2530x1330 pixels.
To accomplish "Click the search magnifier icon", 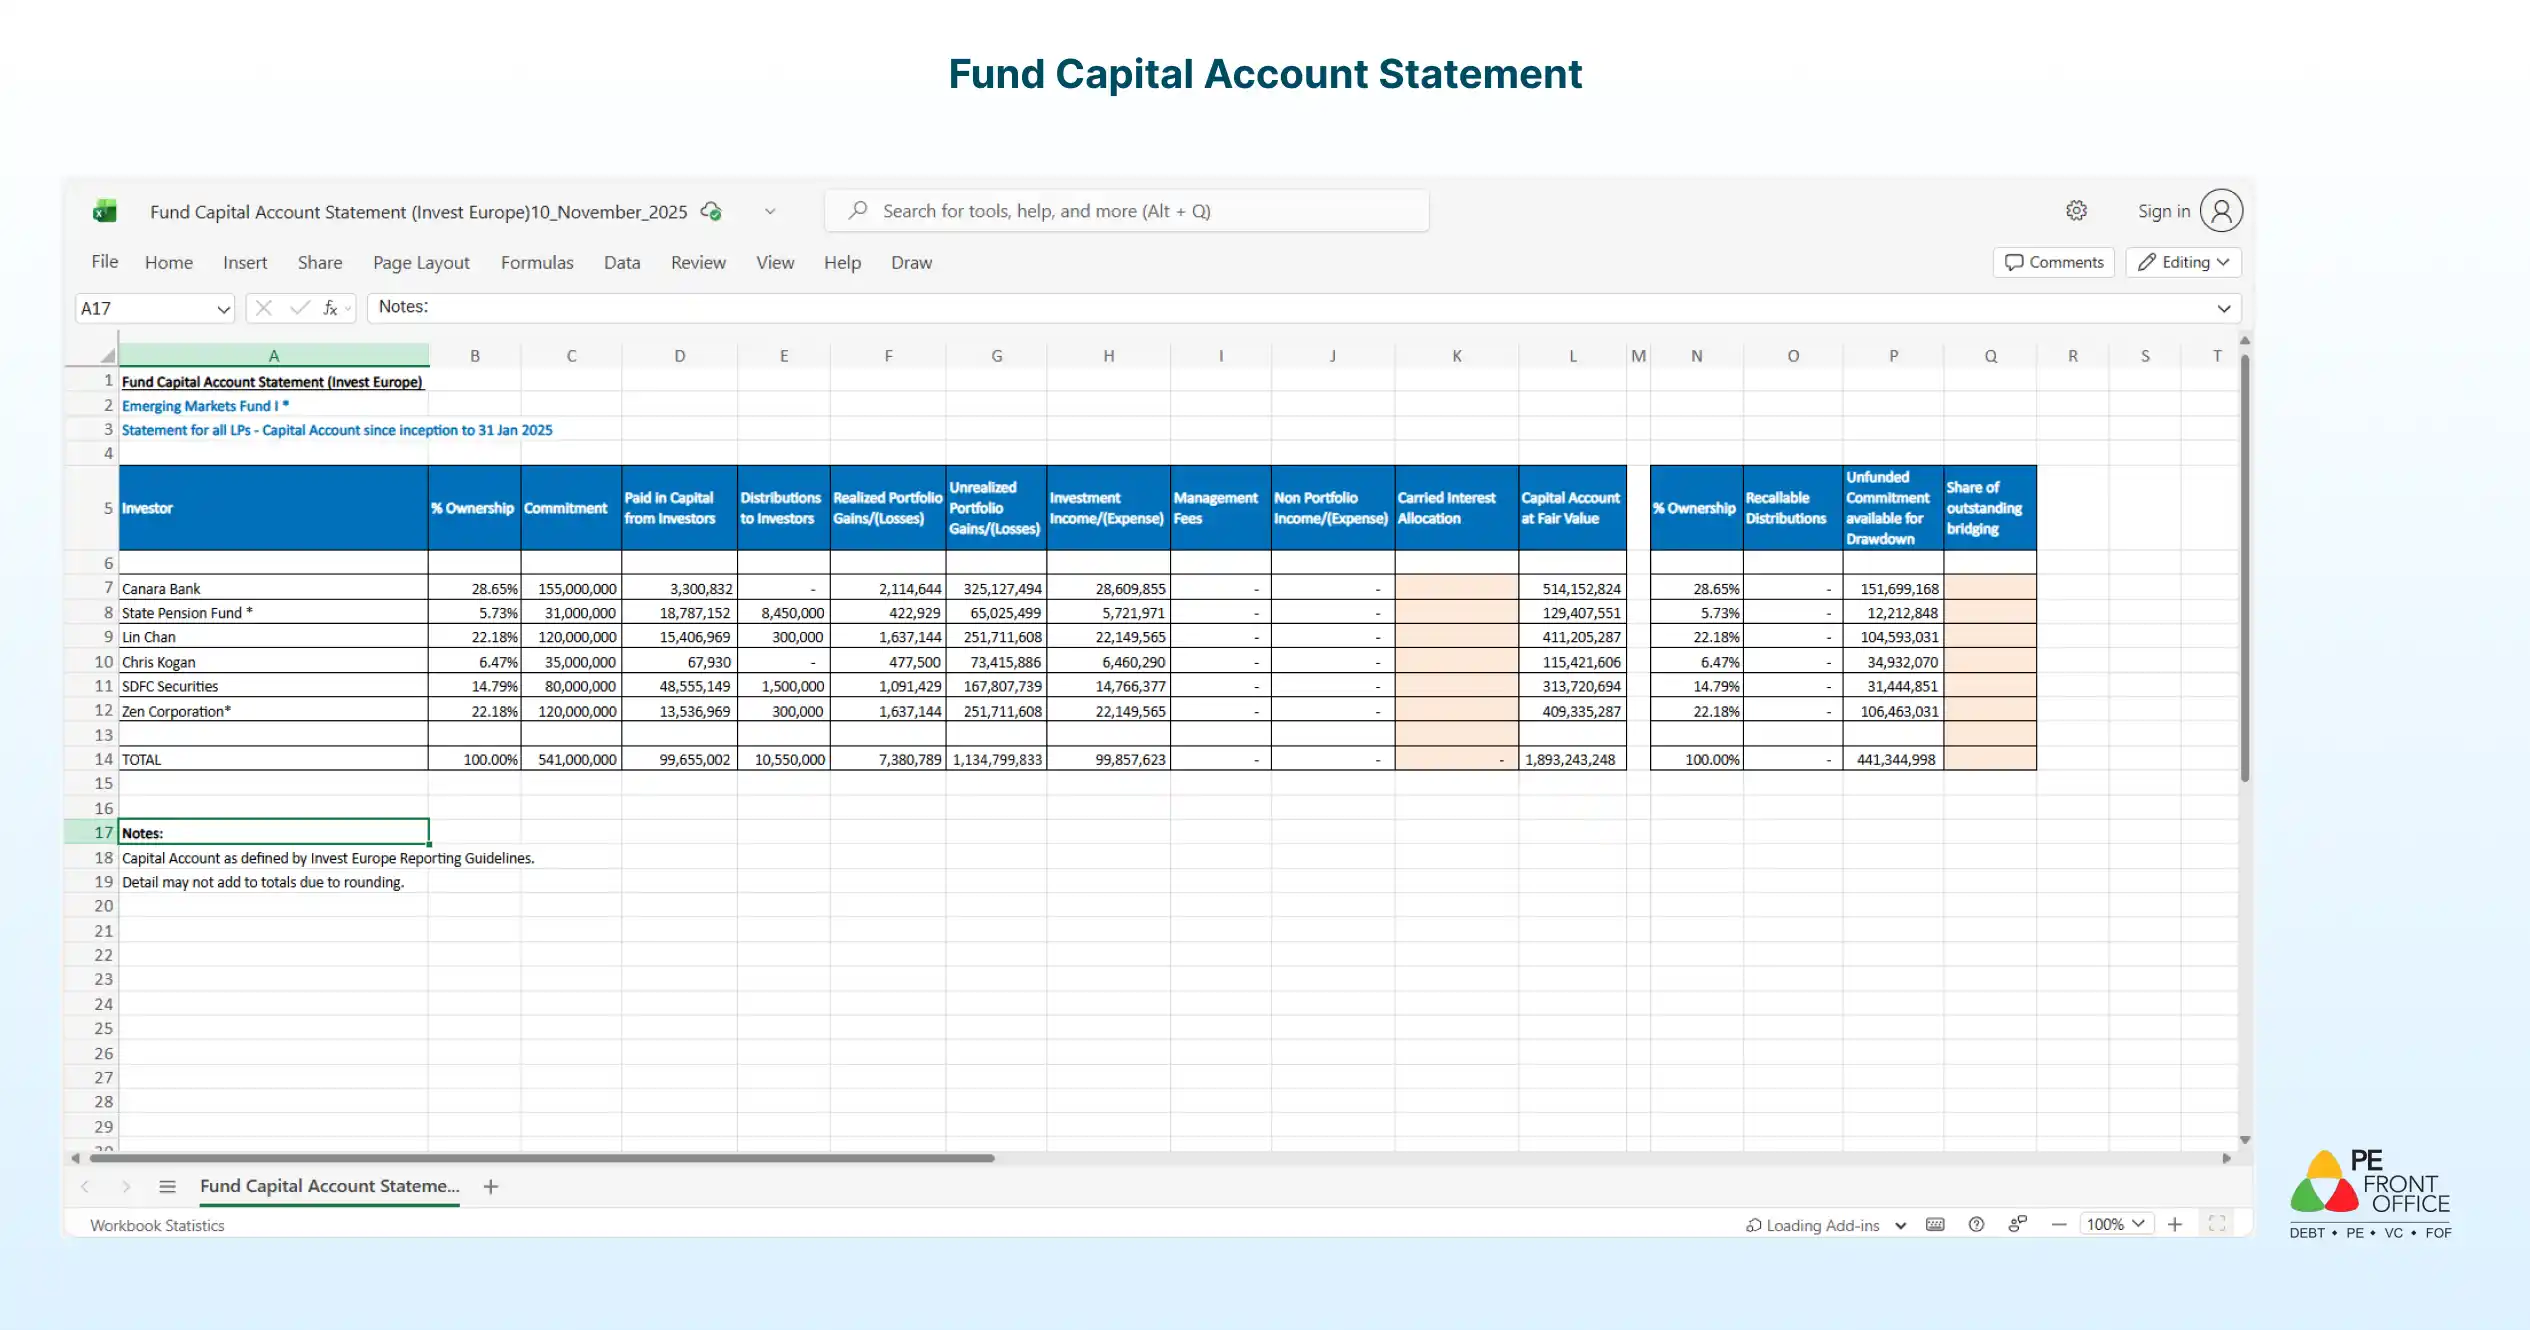I will (x=858, y=210).
